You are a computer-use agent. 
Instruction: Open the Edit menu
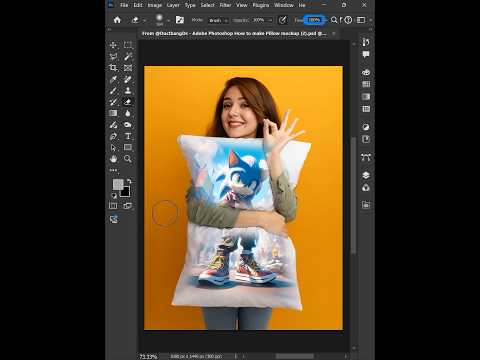click(x=138, y=5)
